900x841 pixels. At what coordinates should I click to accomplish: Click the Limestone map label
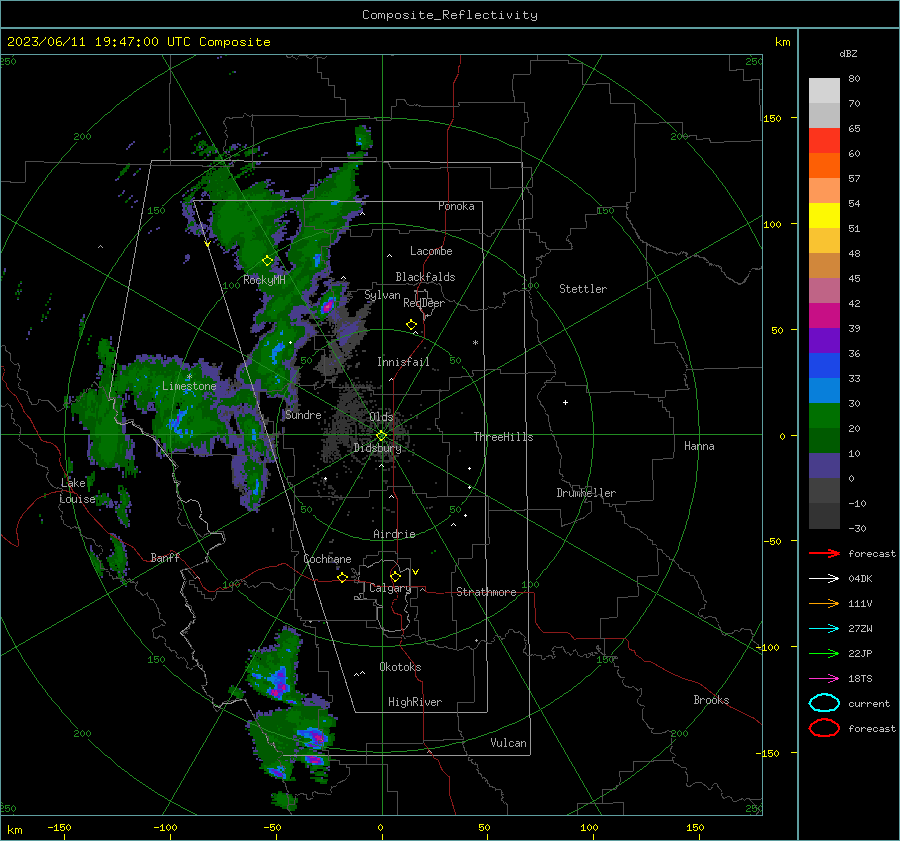coord(189,386)
